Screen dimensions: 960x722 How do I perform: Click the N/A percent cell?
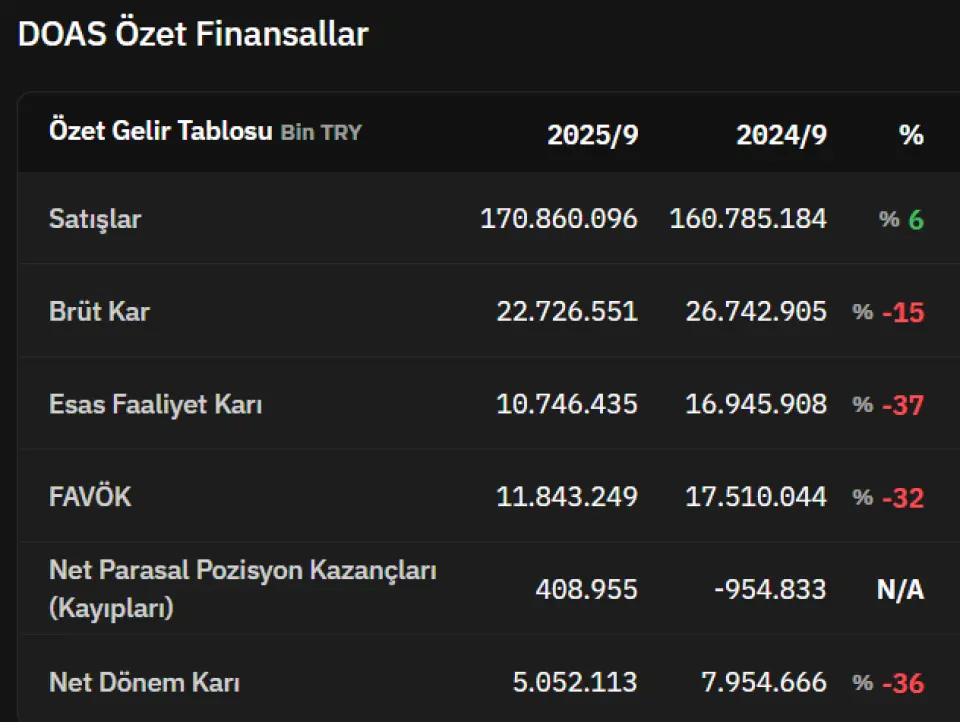(900, 590)
